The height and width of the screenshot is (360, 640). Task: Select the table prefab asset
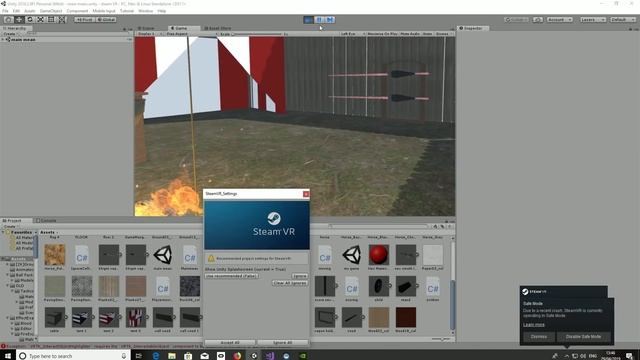[x=55, y=320]
